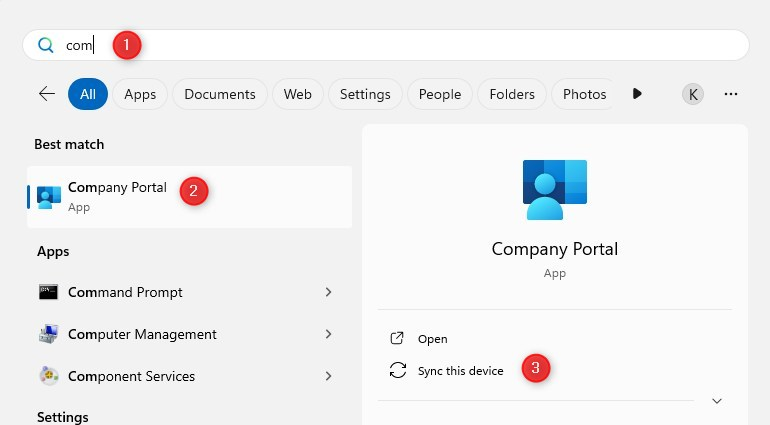Switch to the Documents filter tab
This screenshot has width=770, height=425.
[219, 94]
